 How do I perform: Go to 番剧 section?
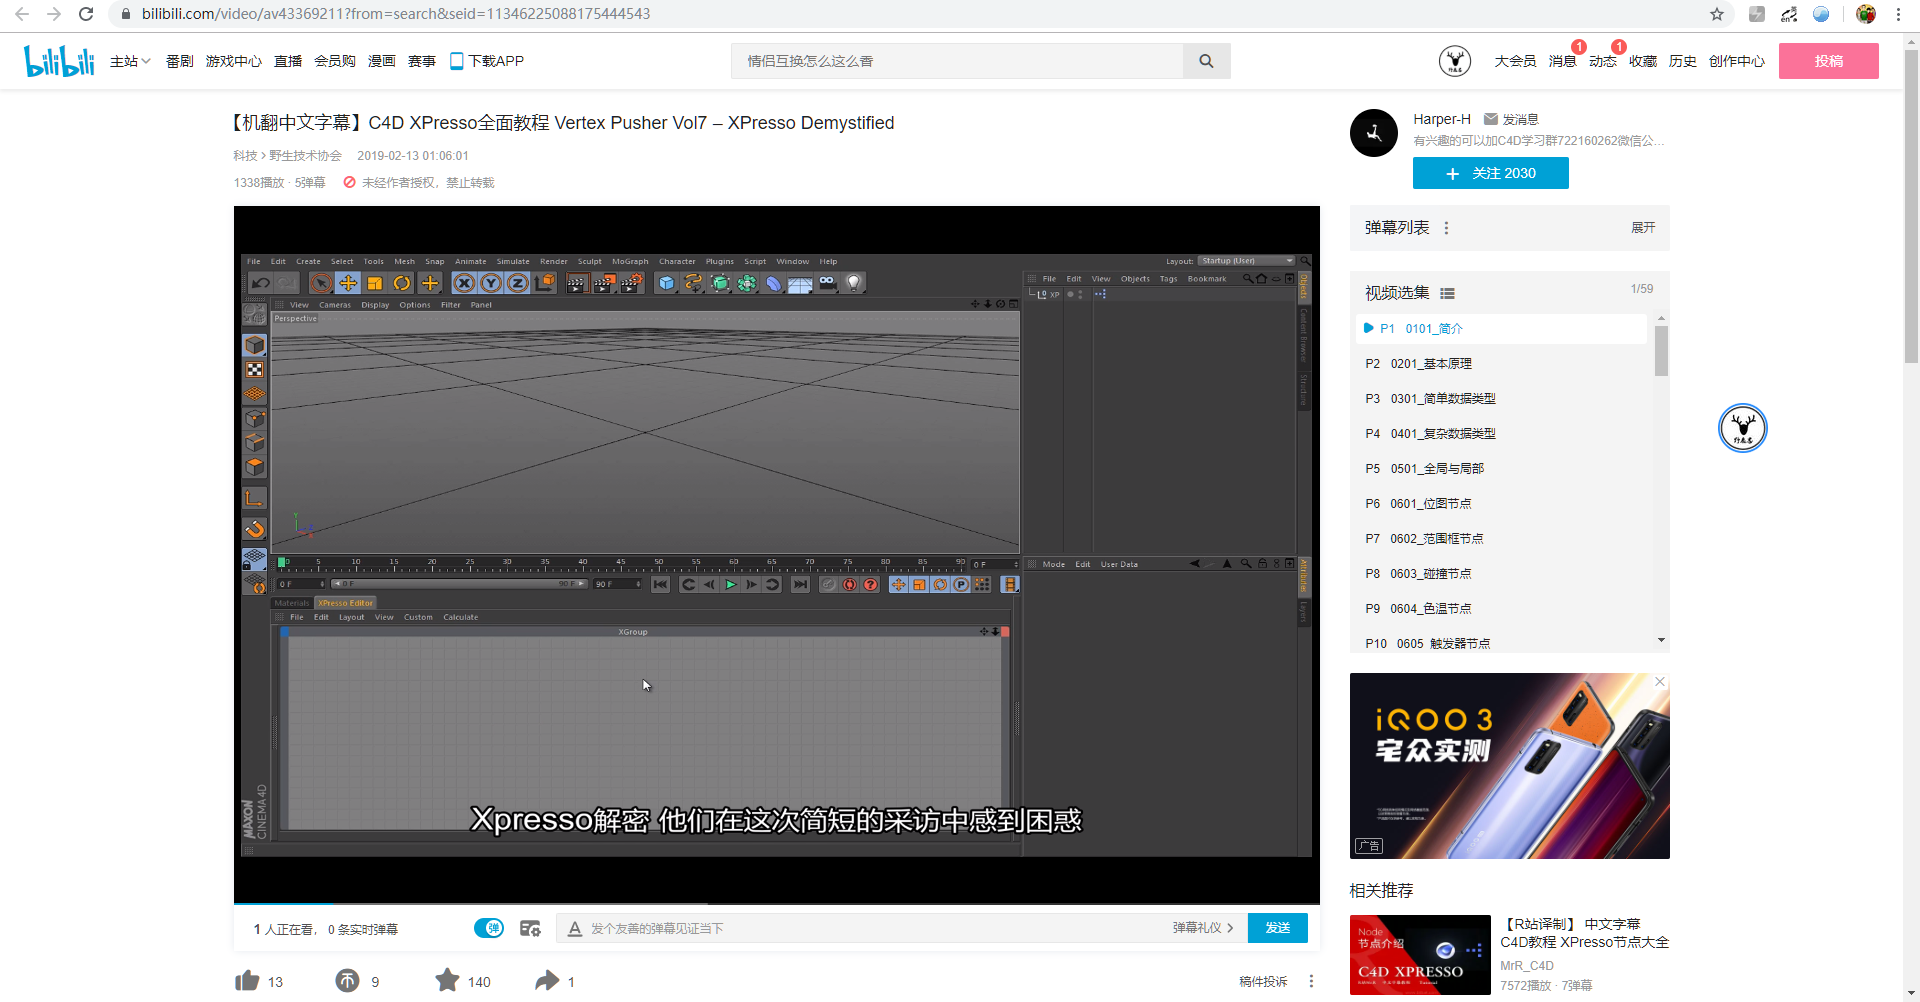180,61
